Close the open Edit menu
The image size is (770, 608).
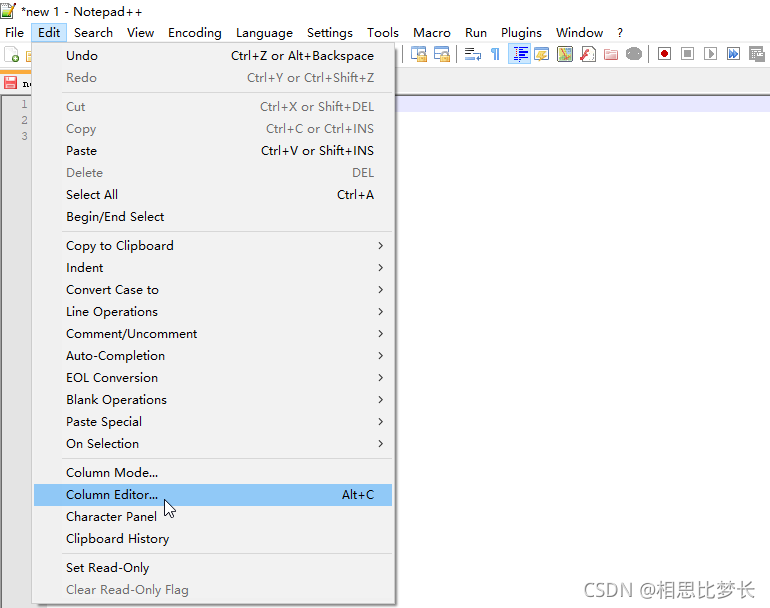49,33
